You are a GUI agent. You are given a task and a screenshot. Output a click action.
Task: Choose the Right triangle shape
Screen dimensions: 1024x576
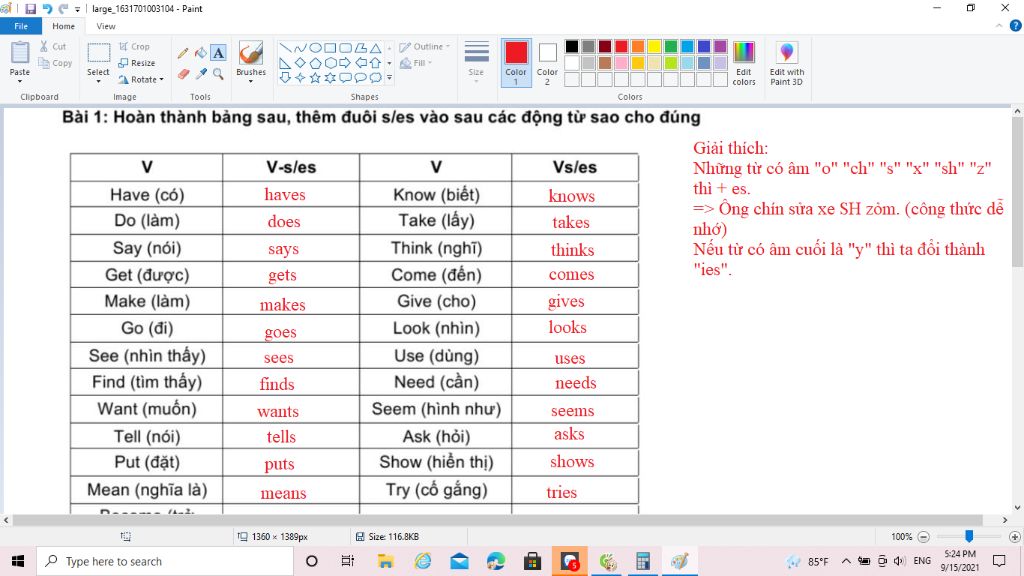[285, 63]
